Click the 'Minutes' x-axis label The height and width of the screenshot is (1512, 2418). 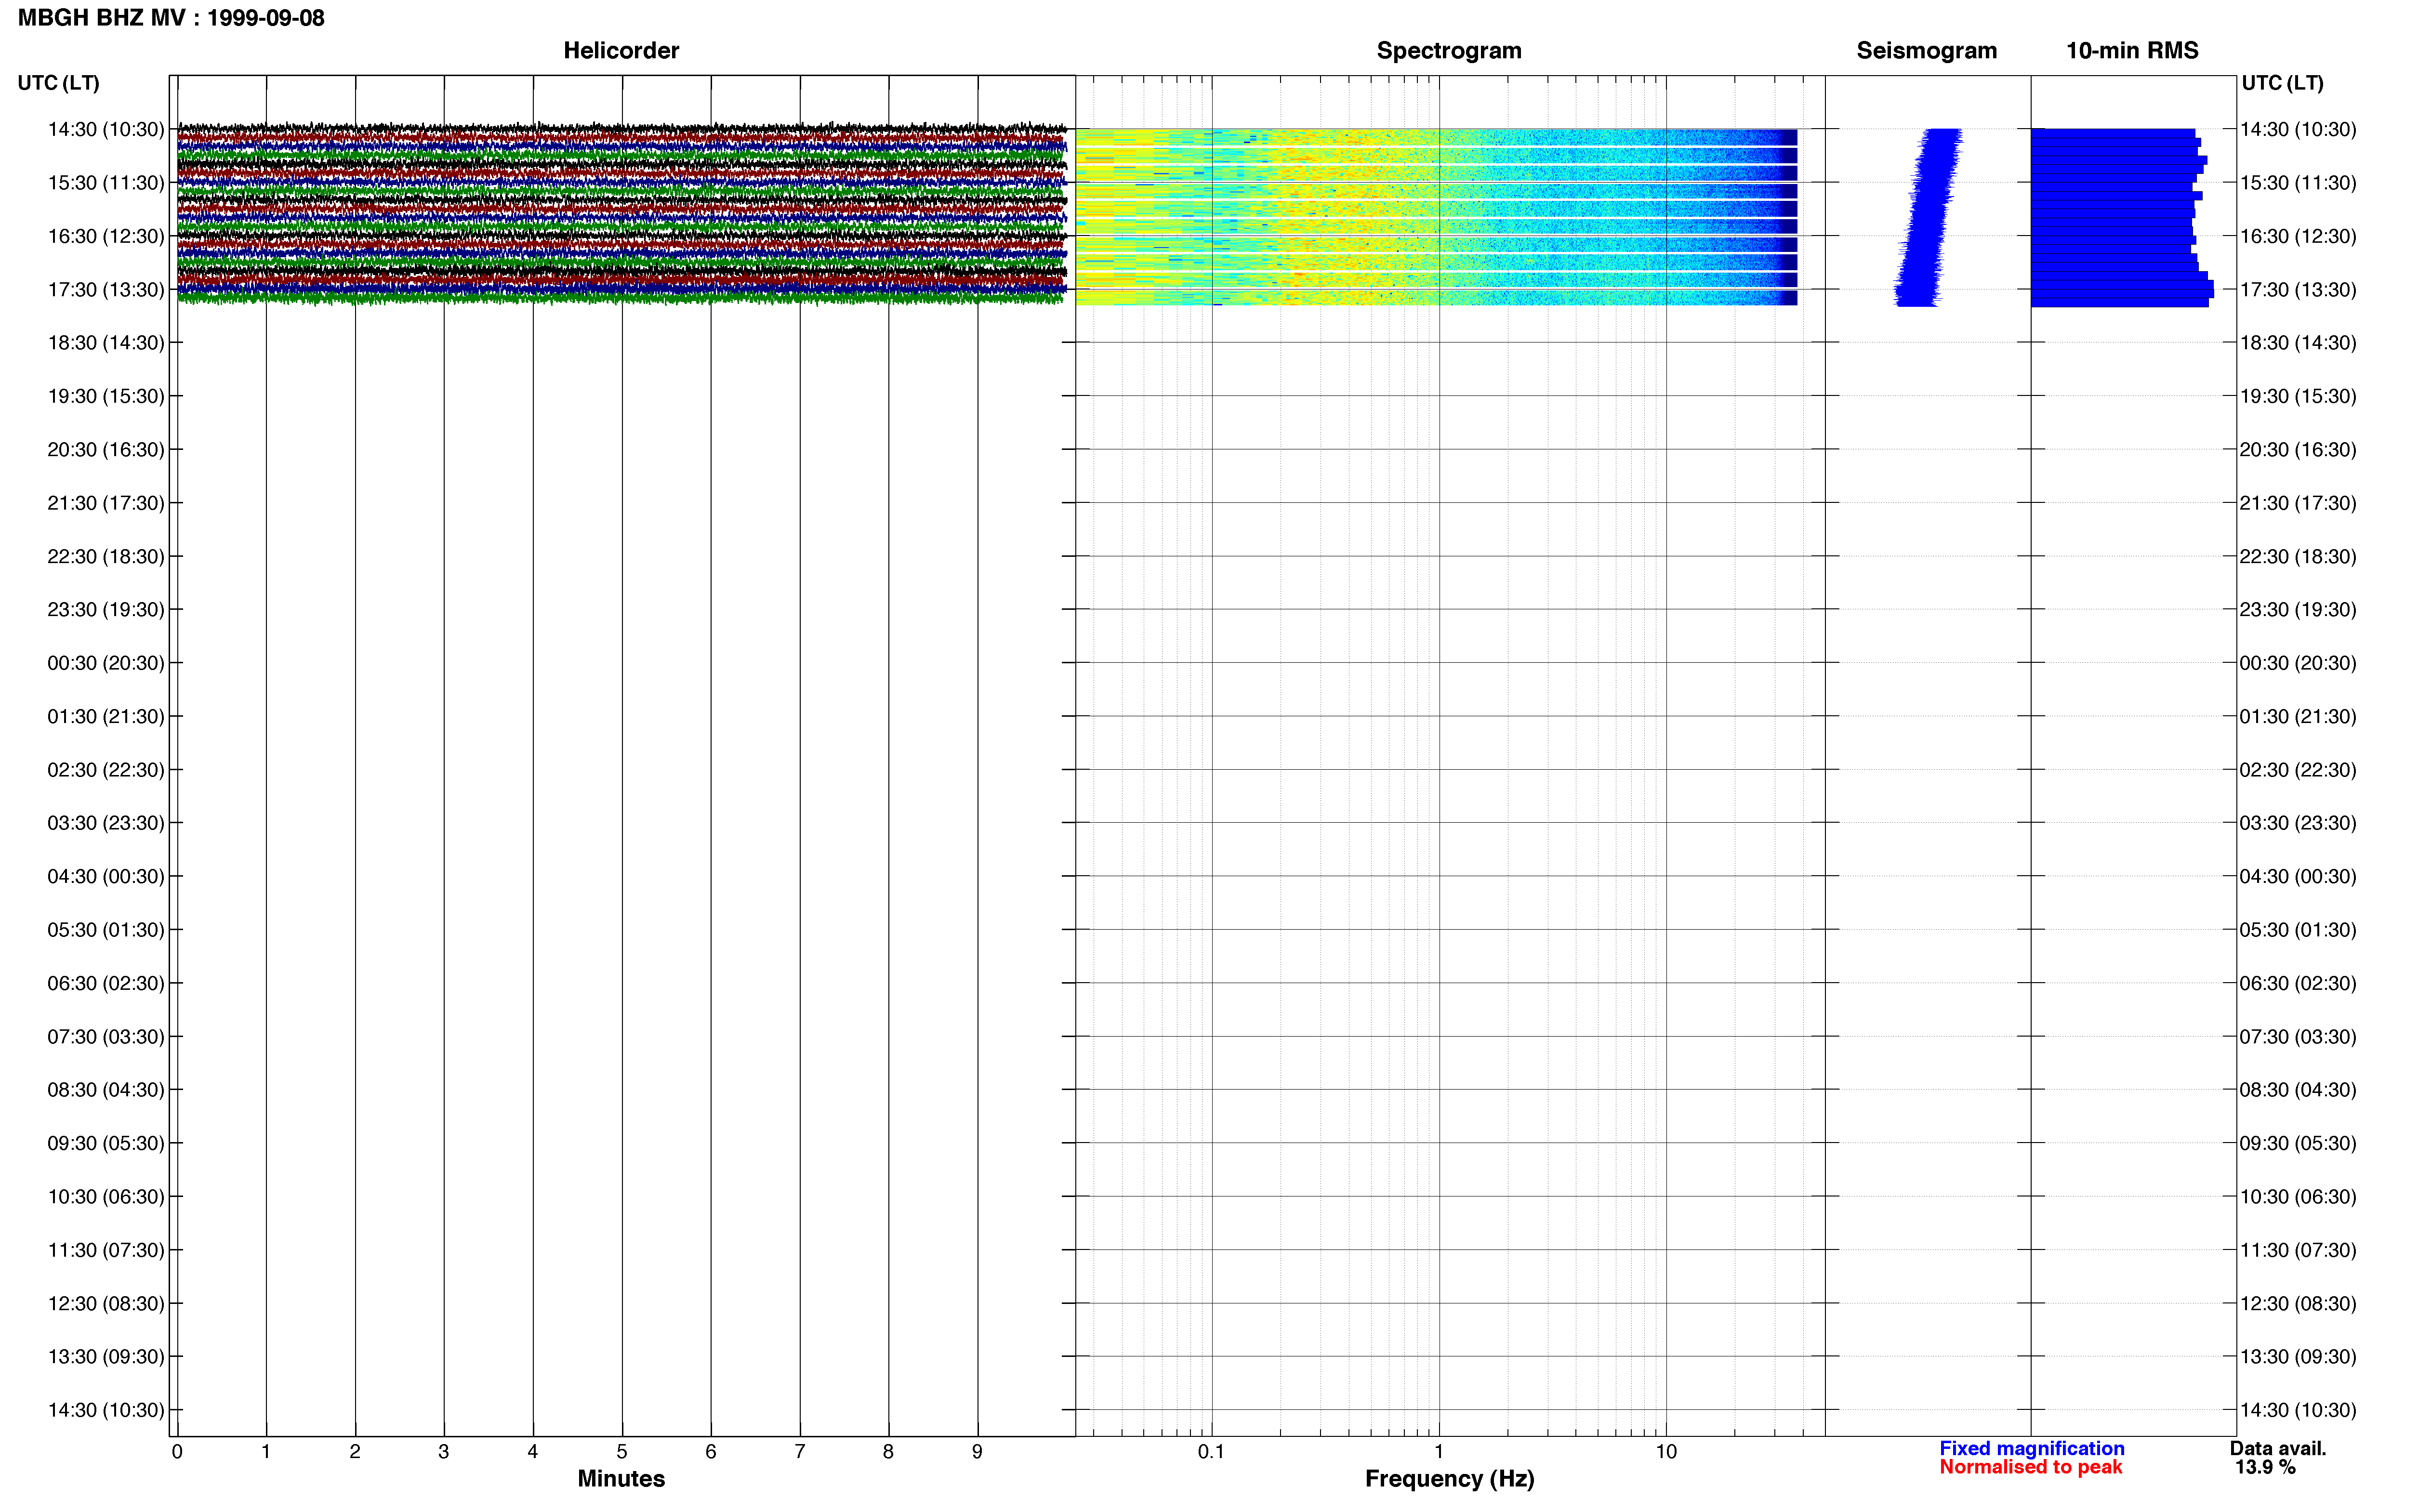pos(621,1478)
